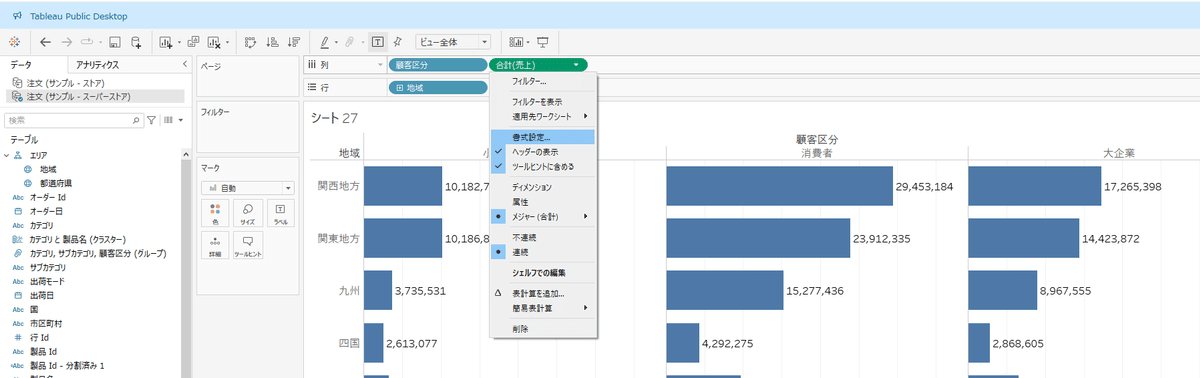Create a new worksheet chart-plus icon
Image resolution: width=1200 pixels, height=378 pixels.
click(166, 42)
